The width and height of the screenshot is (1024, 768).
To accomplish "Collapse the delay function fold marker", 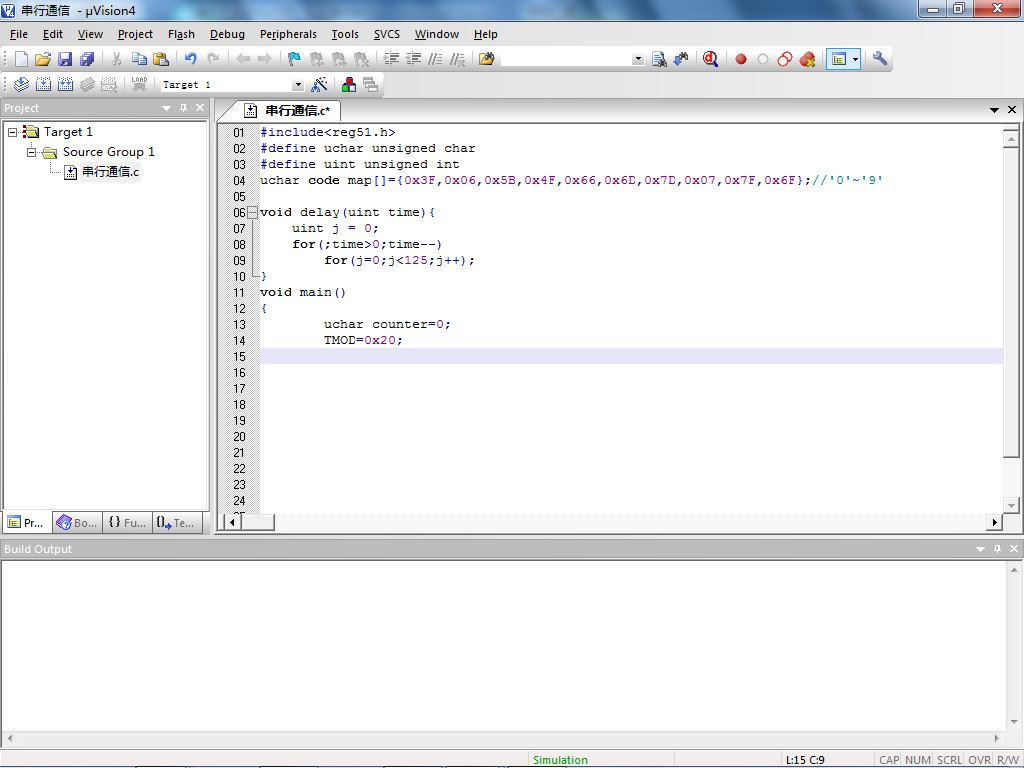I will point(252,213).
